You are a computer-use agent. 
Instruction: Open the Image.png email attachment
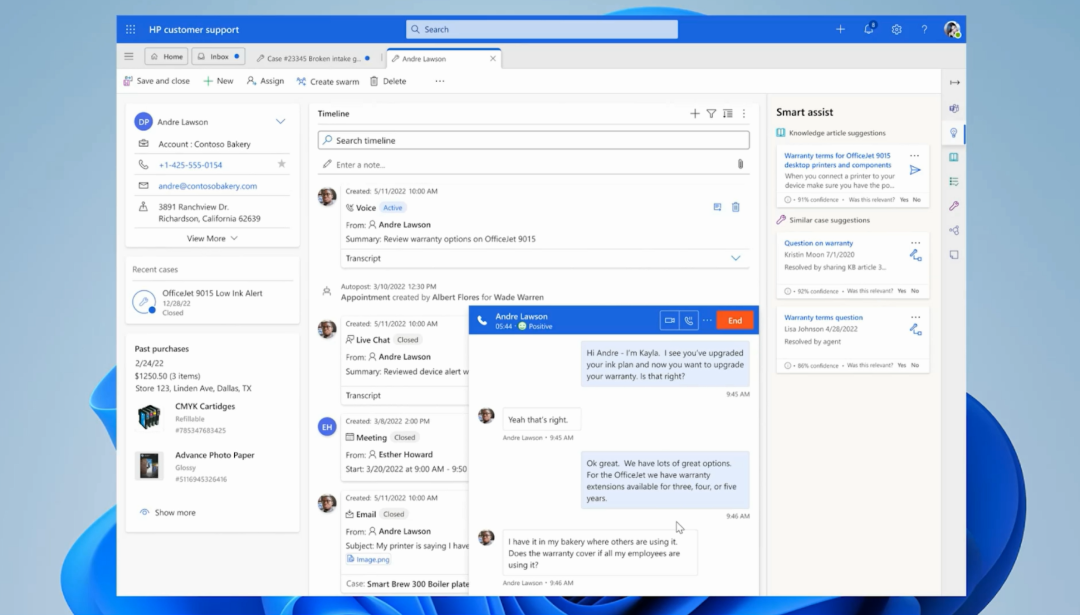[x=368, y=559]
